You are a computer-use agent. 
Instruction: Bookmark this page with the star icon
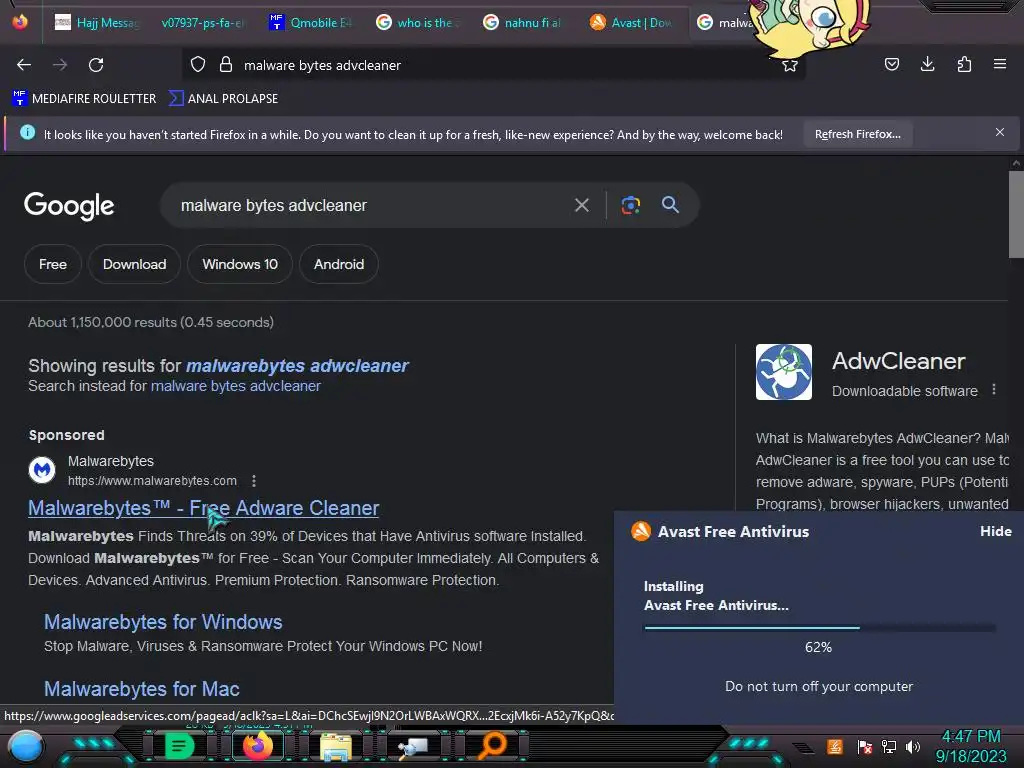pos(790,65)
